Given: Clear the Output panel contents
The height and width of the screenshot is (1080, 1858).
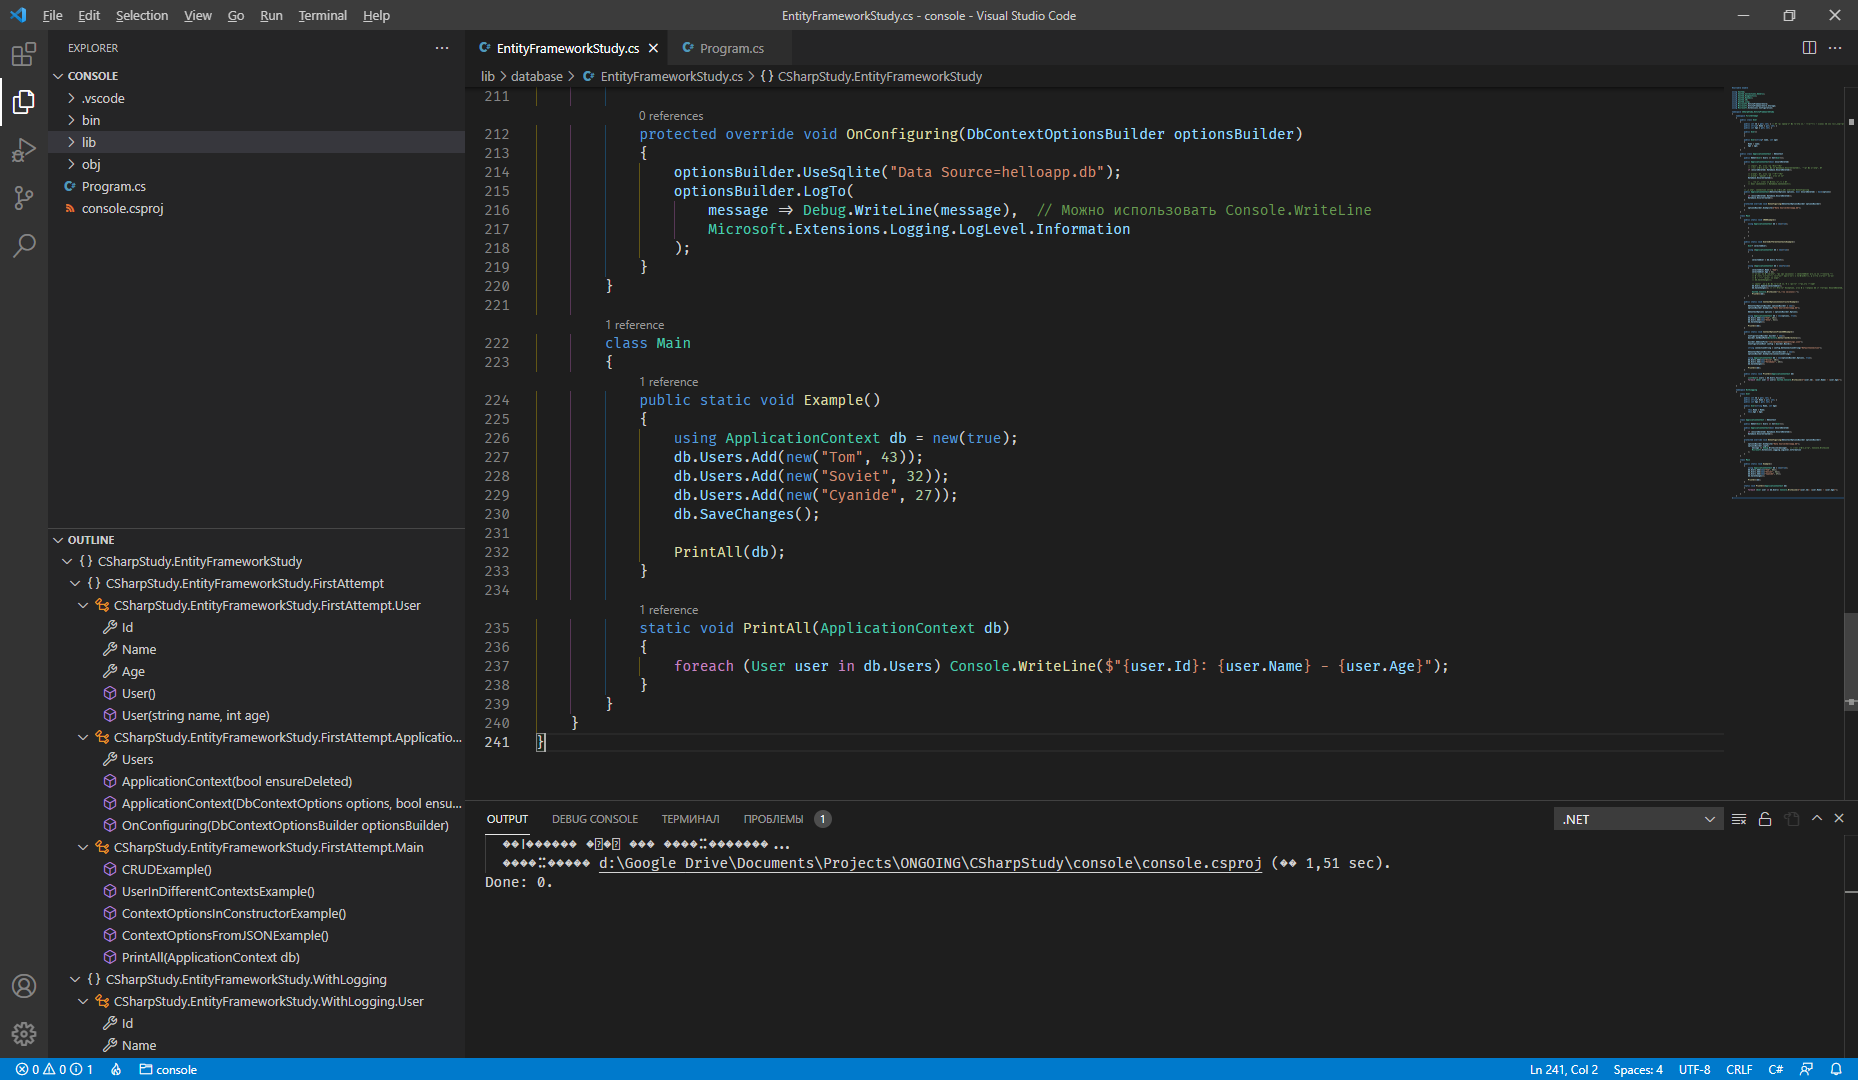Looking at the screenshot, I should pyautogui.click(x=1738, y=818).
